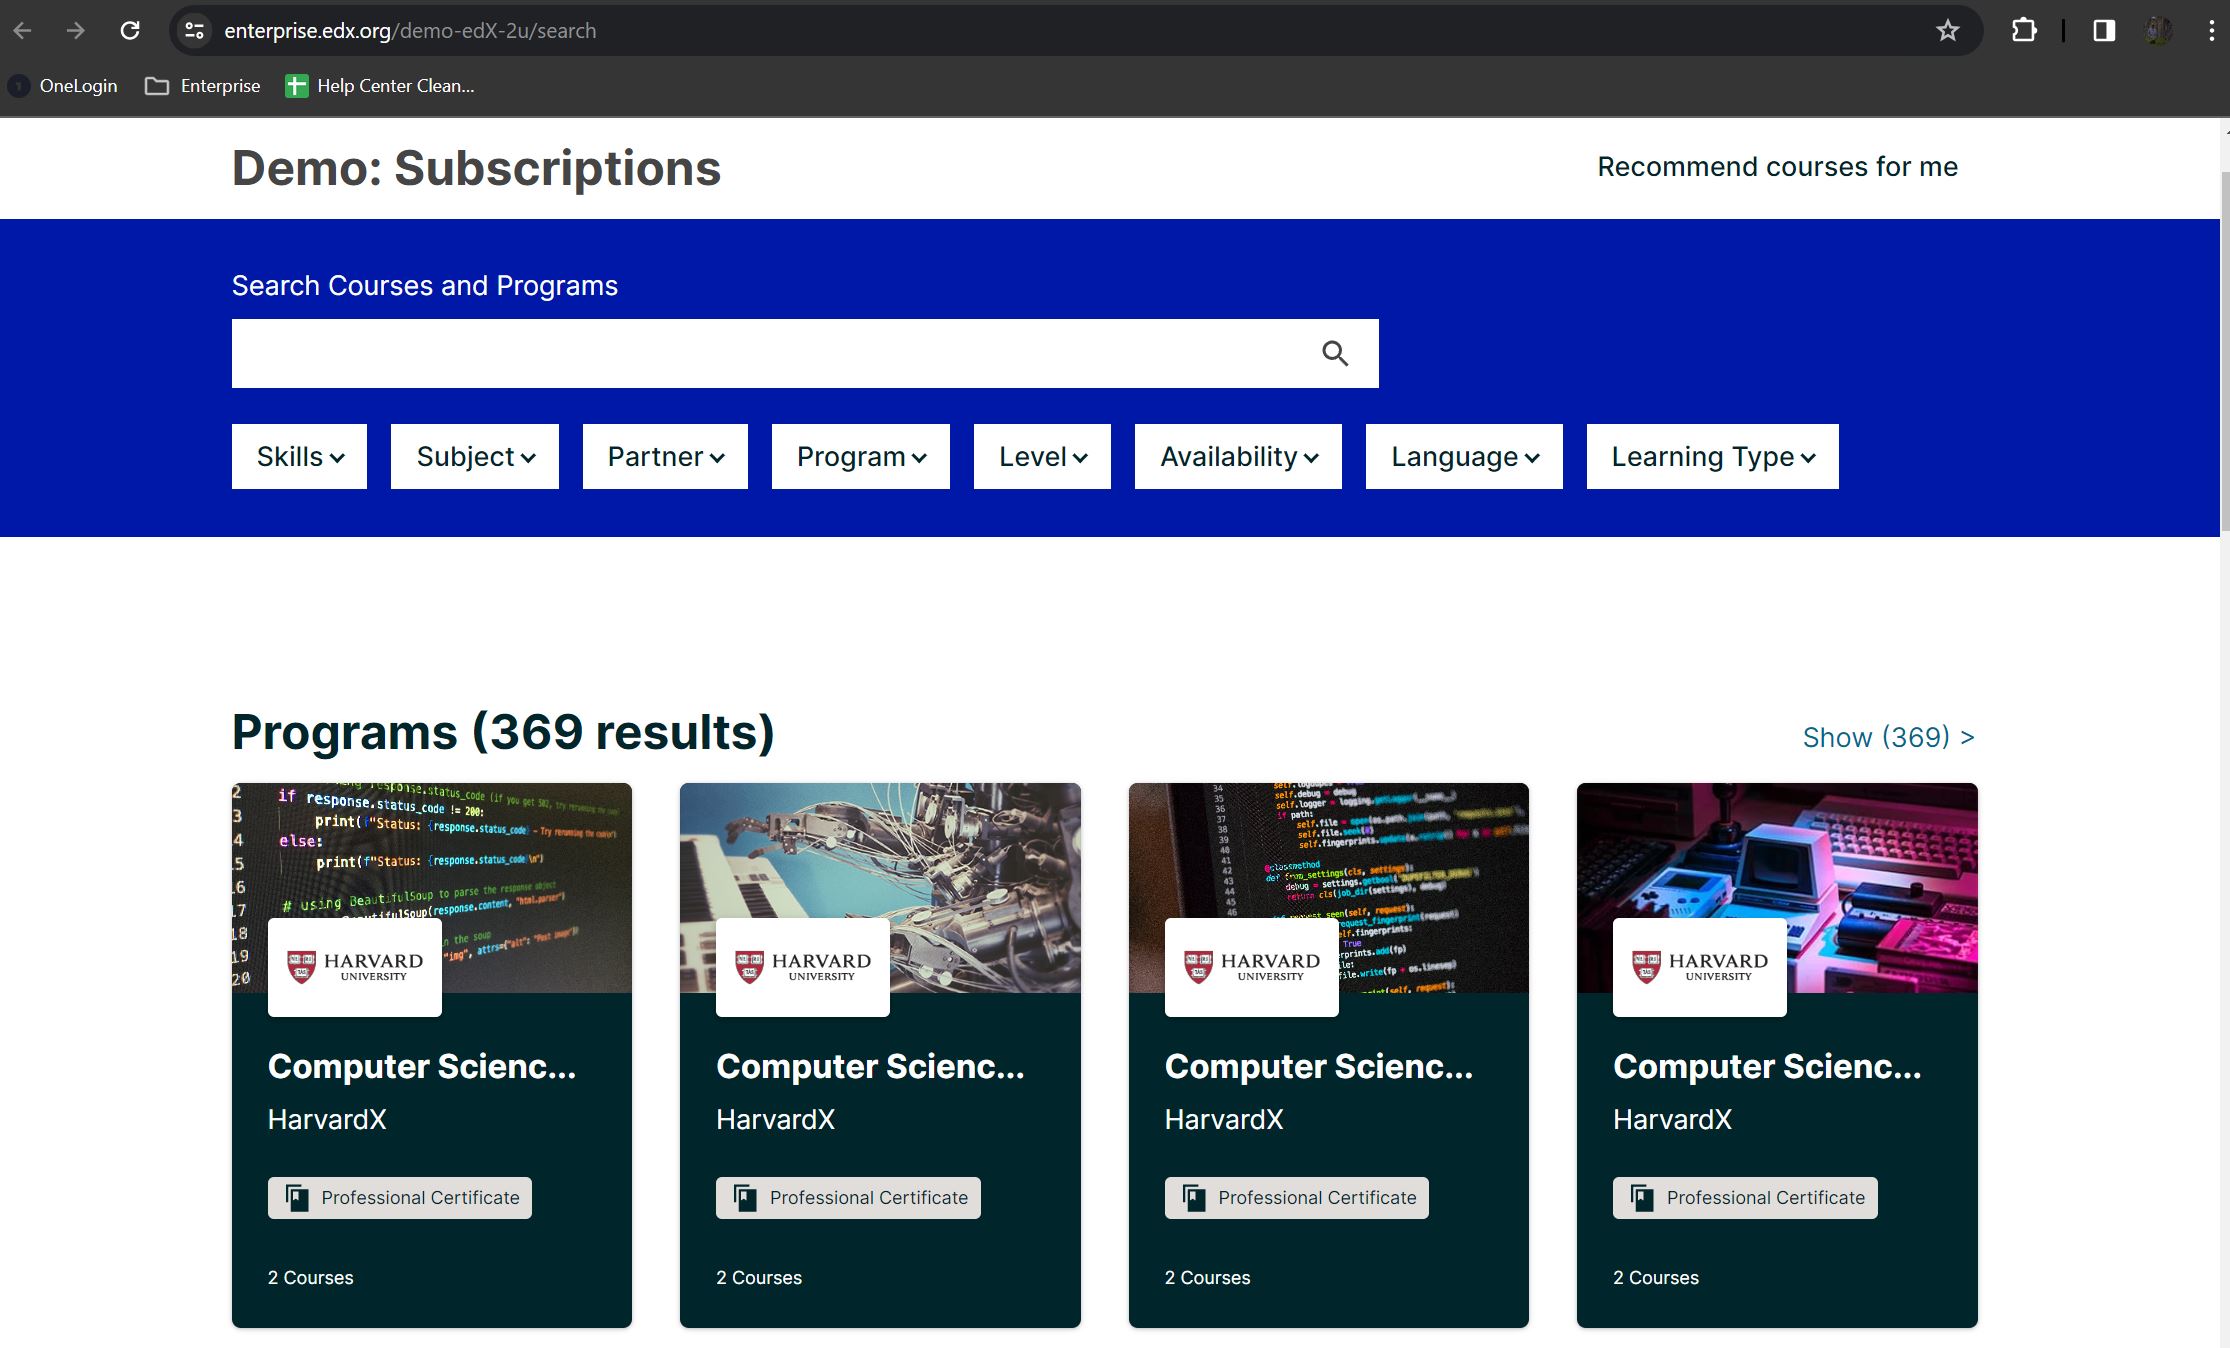This screenshot has width=2230, height=1348.
Task: Click the browser back arrow
Action: pos(22,30)
